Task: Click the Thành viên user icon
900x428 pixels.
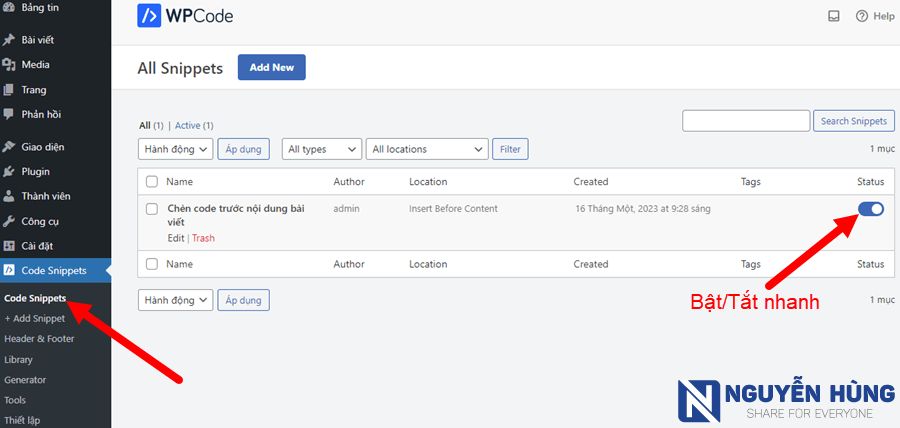Action: [9, 196]
